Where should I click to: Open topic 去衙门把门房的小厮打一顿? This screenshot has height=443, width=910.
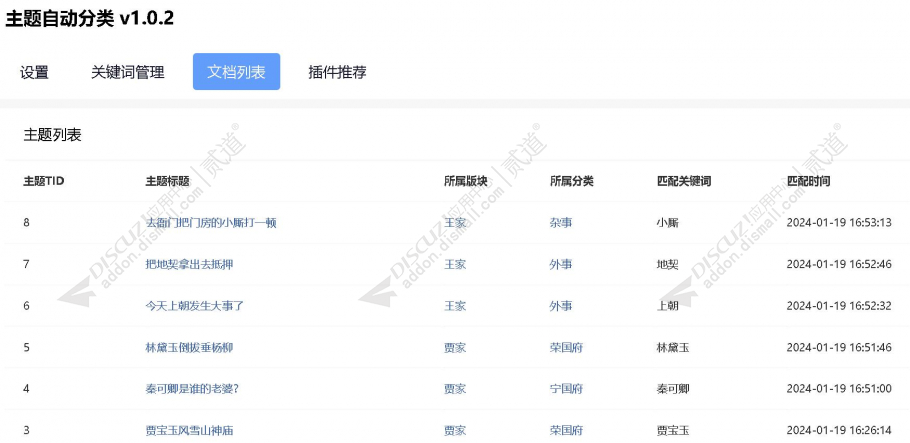pyautogui.click(x=211, y=222)
